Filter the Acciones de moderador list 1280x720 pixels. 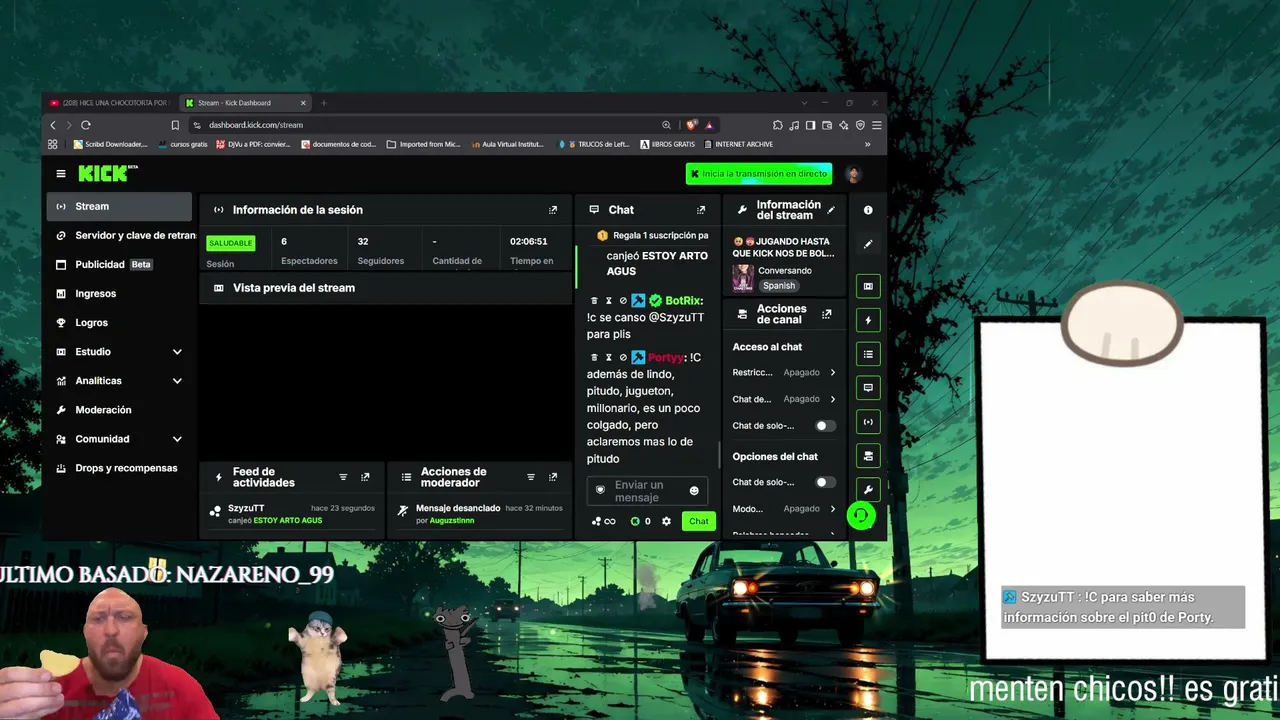pyautogui.click(x=531, y=477)
